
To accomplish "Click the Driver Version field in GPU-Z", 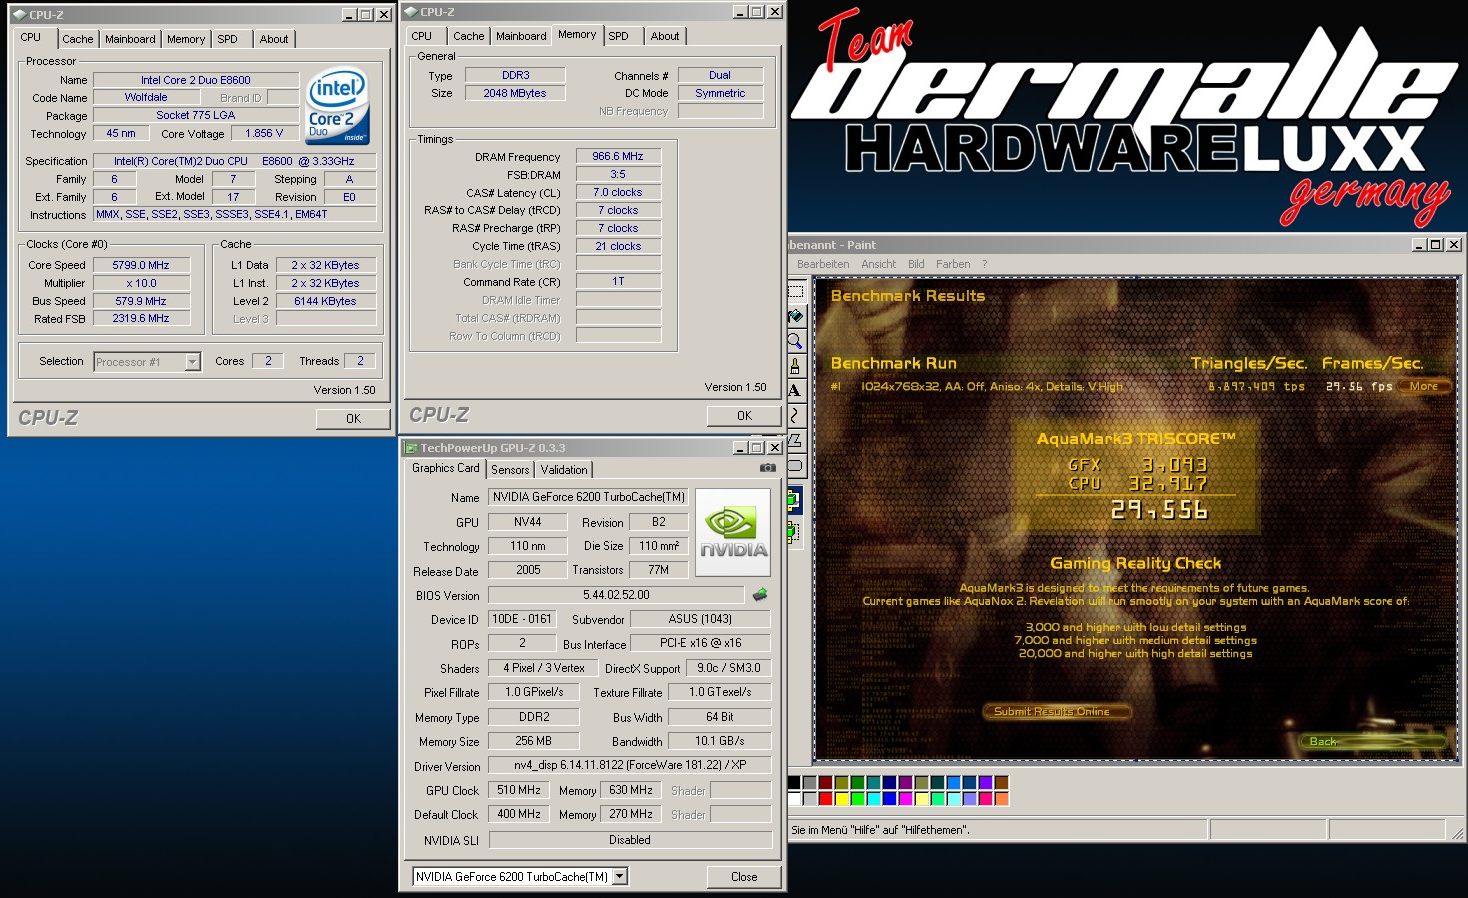I will click(x=630, y=765).
